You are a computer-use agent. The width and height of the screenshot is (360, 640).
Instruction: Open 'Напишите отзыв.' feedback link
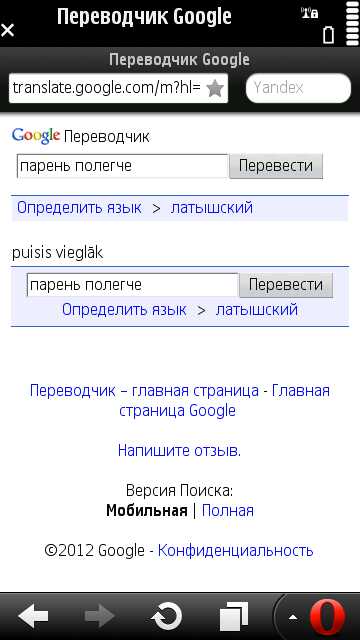click(x=180, y=451)
